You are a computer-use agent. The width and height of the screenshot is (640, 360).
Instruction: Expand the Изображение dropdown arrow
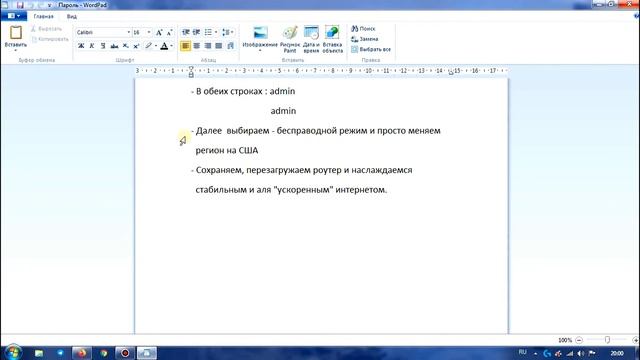[260, 51]
